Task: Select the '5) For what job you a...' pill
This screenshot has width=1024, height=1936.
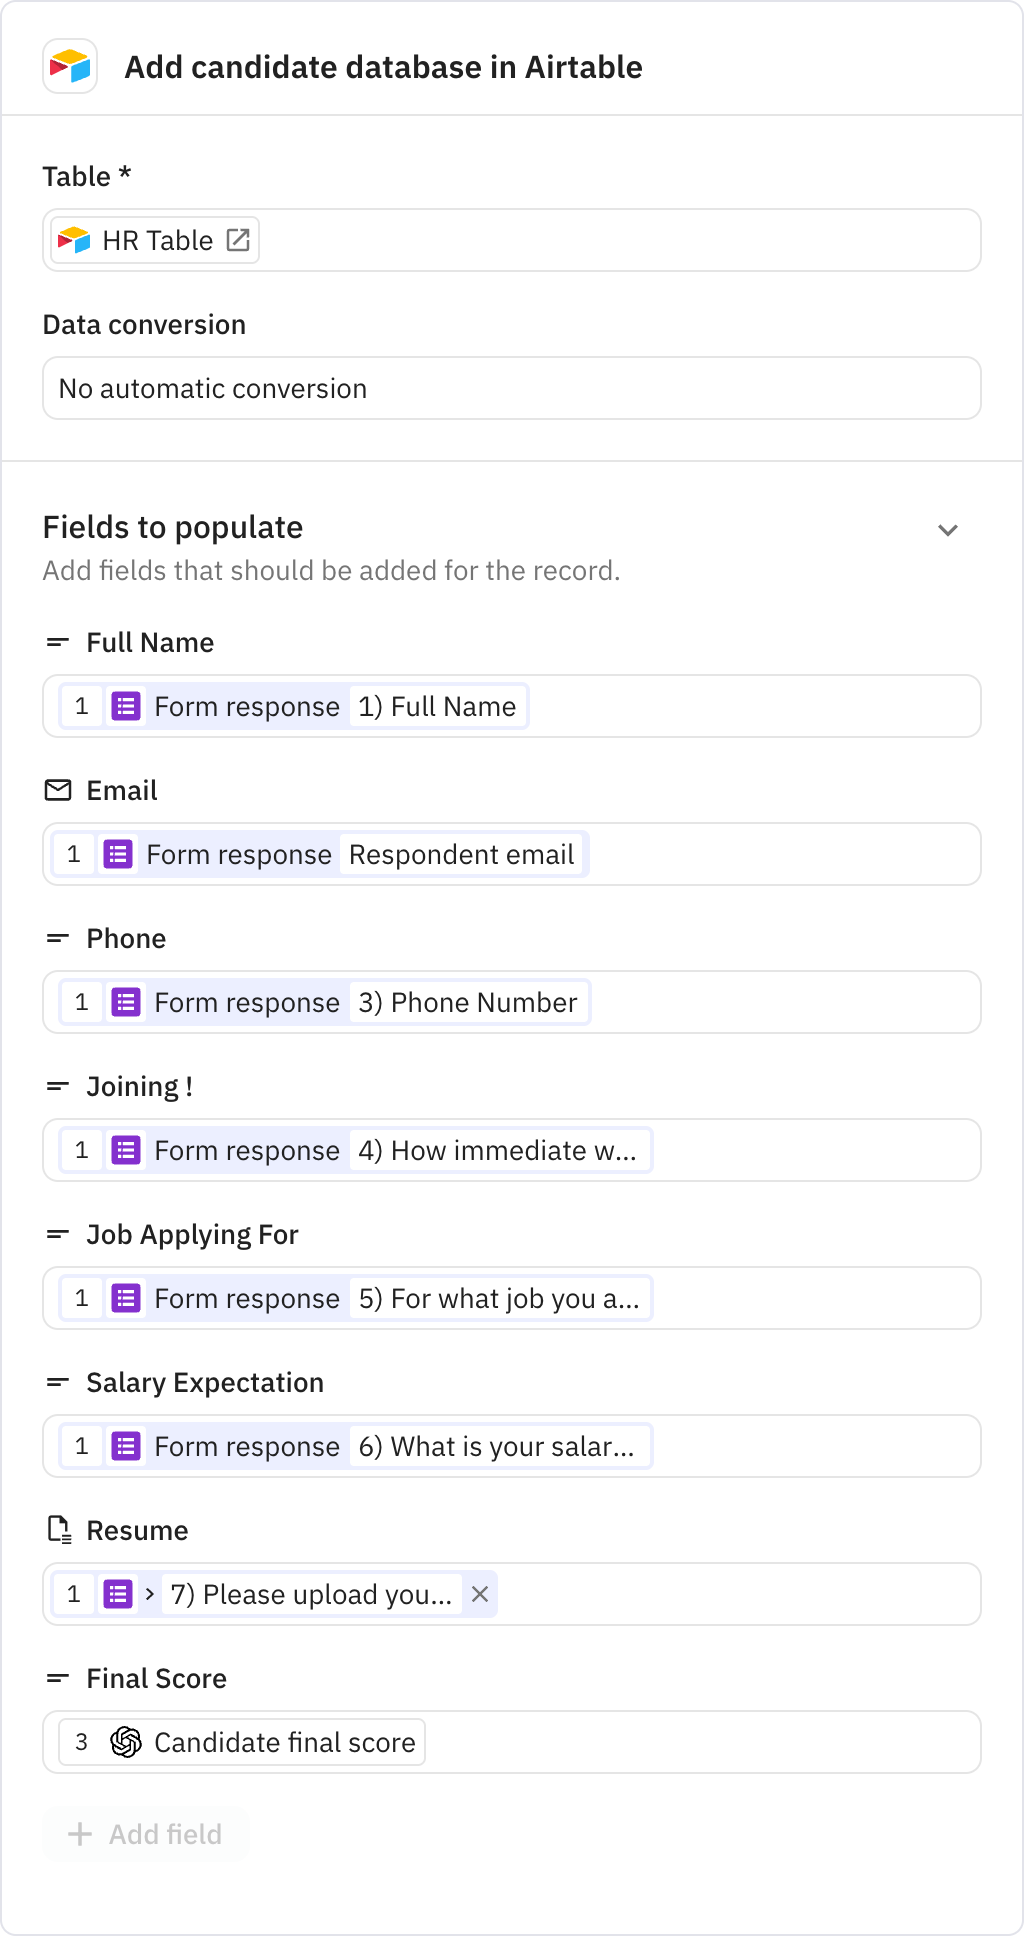Action: point(355,1298)
